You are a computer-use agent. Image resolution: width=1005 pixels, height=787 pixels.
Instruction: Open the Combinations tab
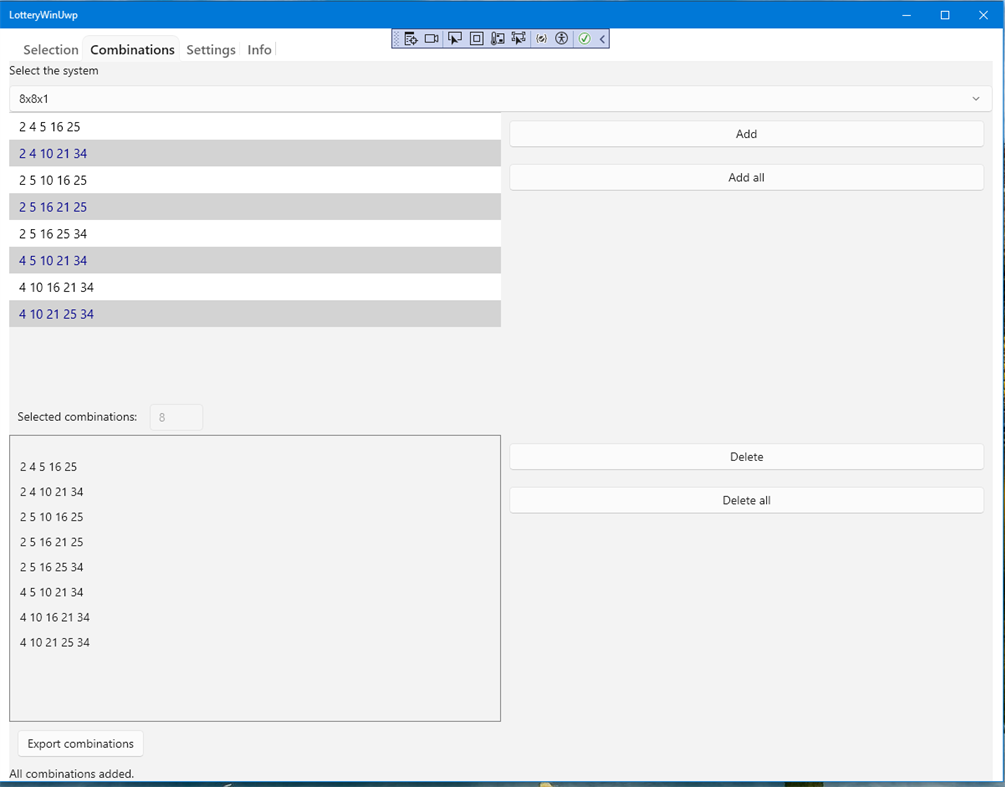[x=132, y=49]
